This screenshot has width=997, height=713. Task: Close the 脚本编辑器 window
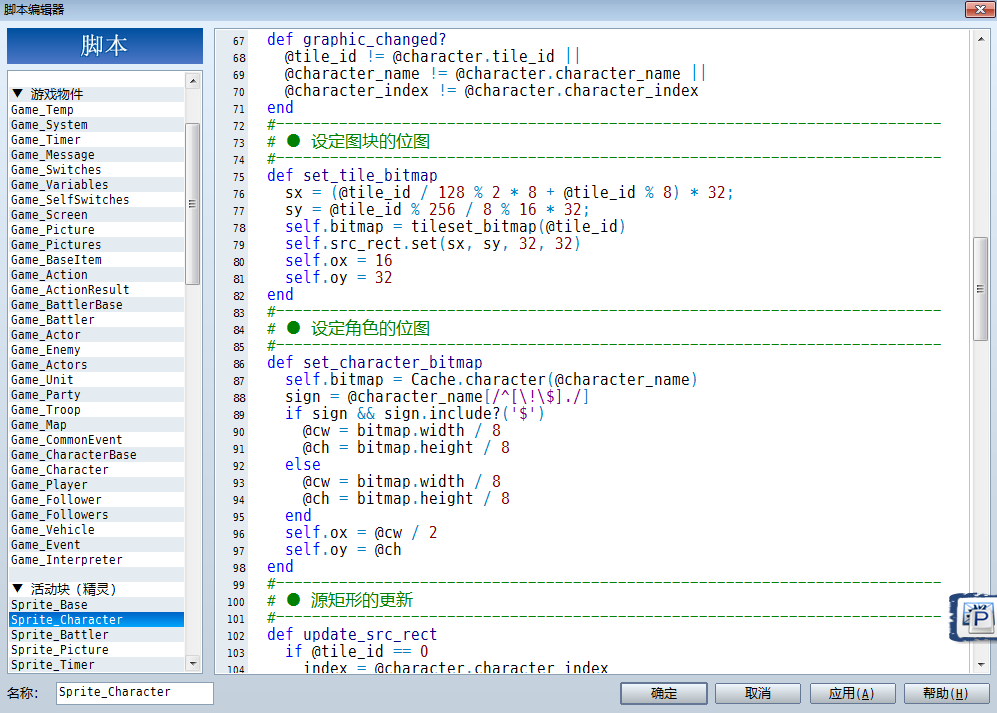coord(980,9)
